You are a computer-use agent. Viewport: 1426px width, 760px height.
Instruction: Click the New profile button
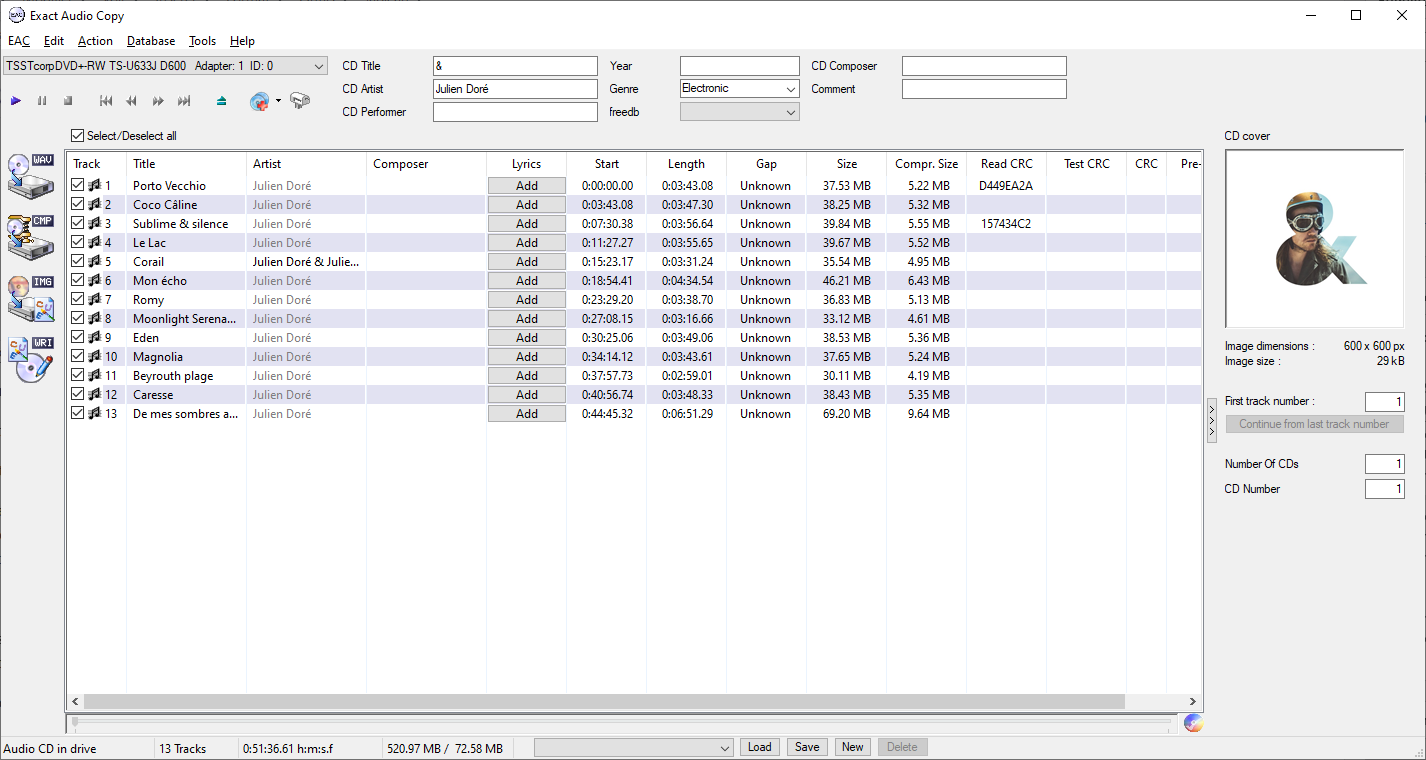click(852, 747)
